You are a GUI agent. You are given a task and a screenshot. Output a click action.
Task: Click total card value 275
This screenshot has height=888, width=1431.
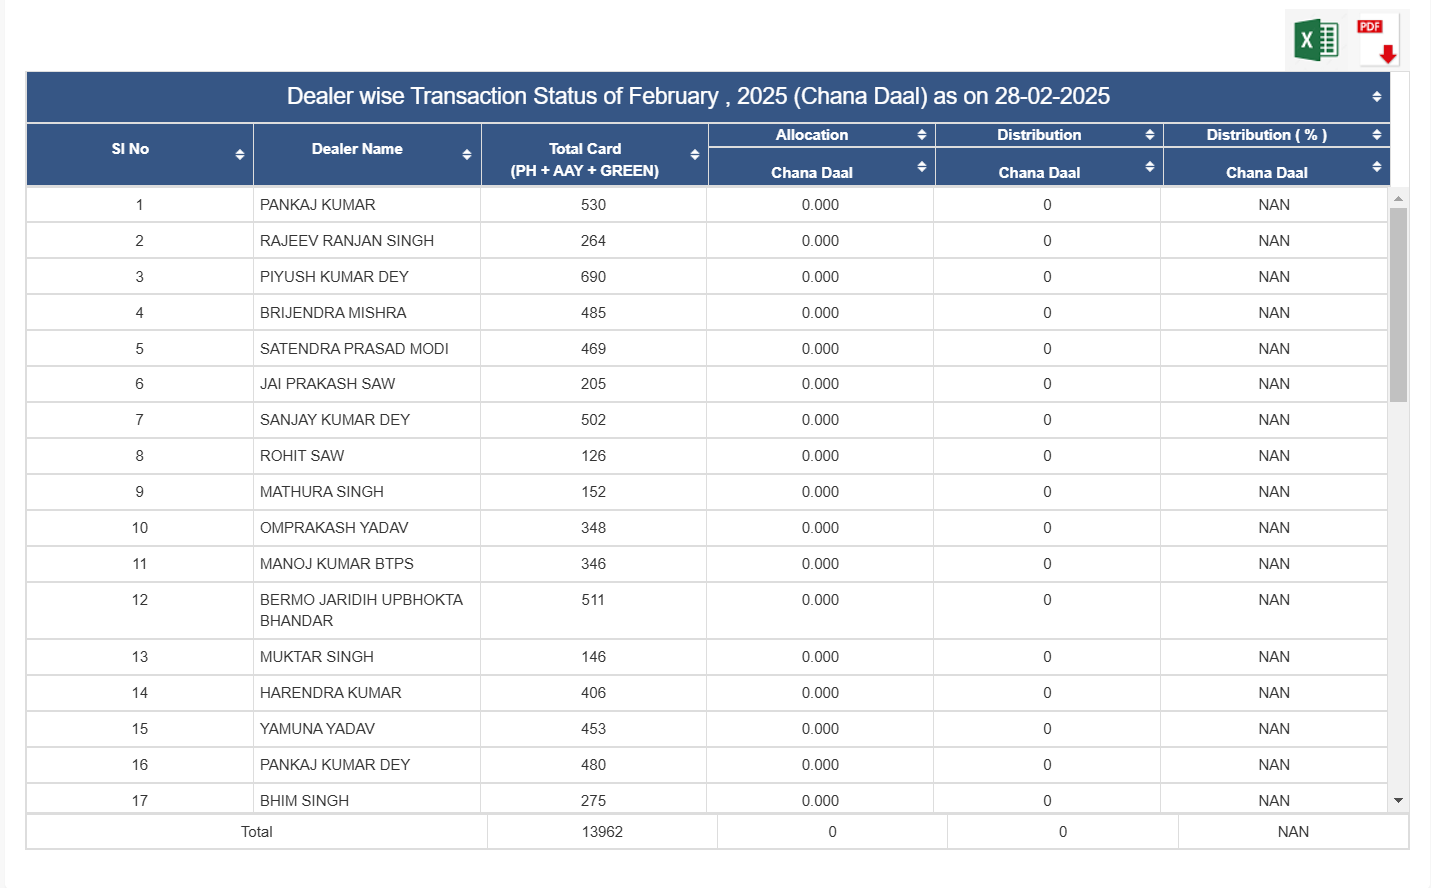(x=593, y=801)
